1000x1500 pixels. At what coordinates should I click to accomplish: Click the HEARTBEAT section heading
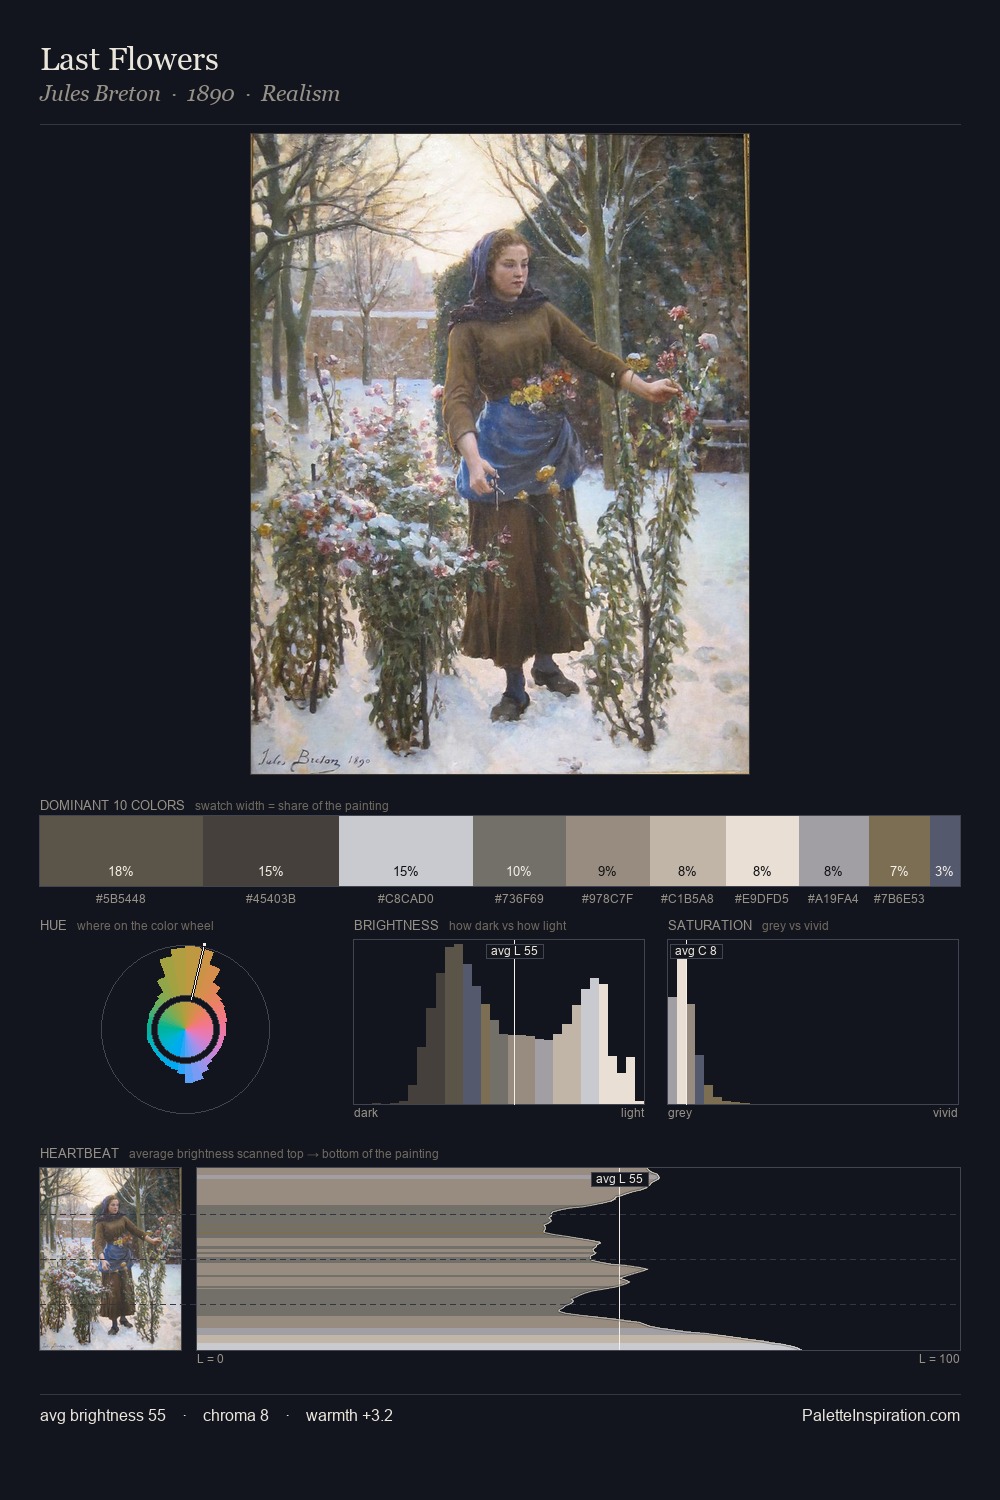pyautogui.click(x=79, y=1153)
